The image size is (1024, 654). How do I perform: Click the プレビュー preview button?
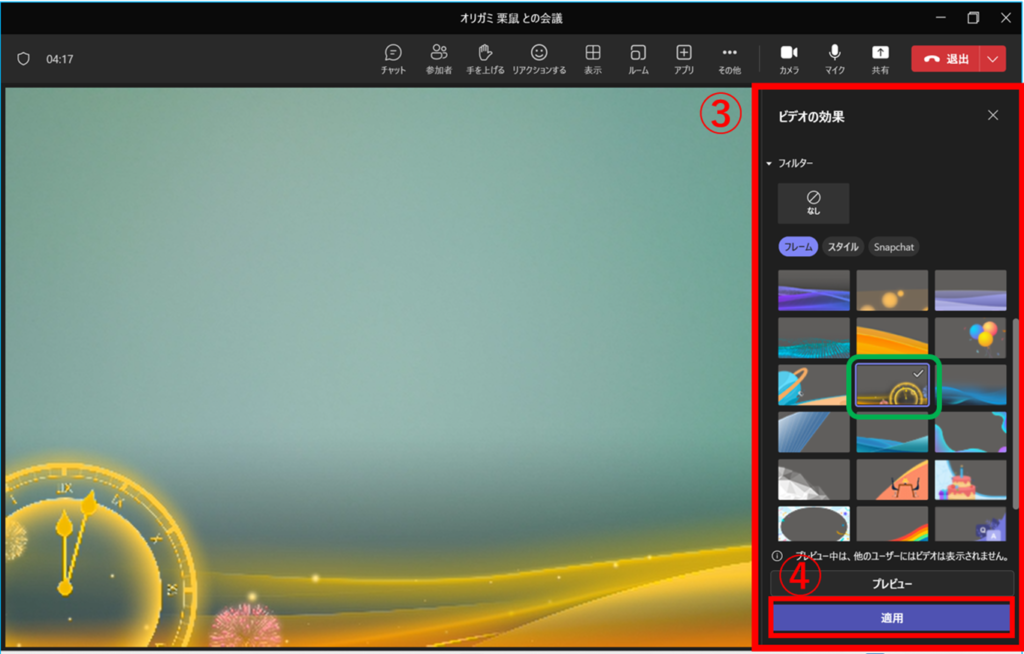(891, 583)
